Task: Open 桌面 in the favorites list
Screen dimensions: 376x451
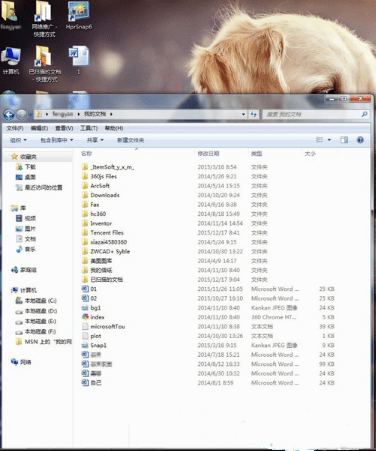Action: click(26, 177)
